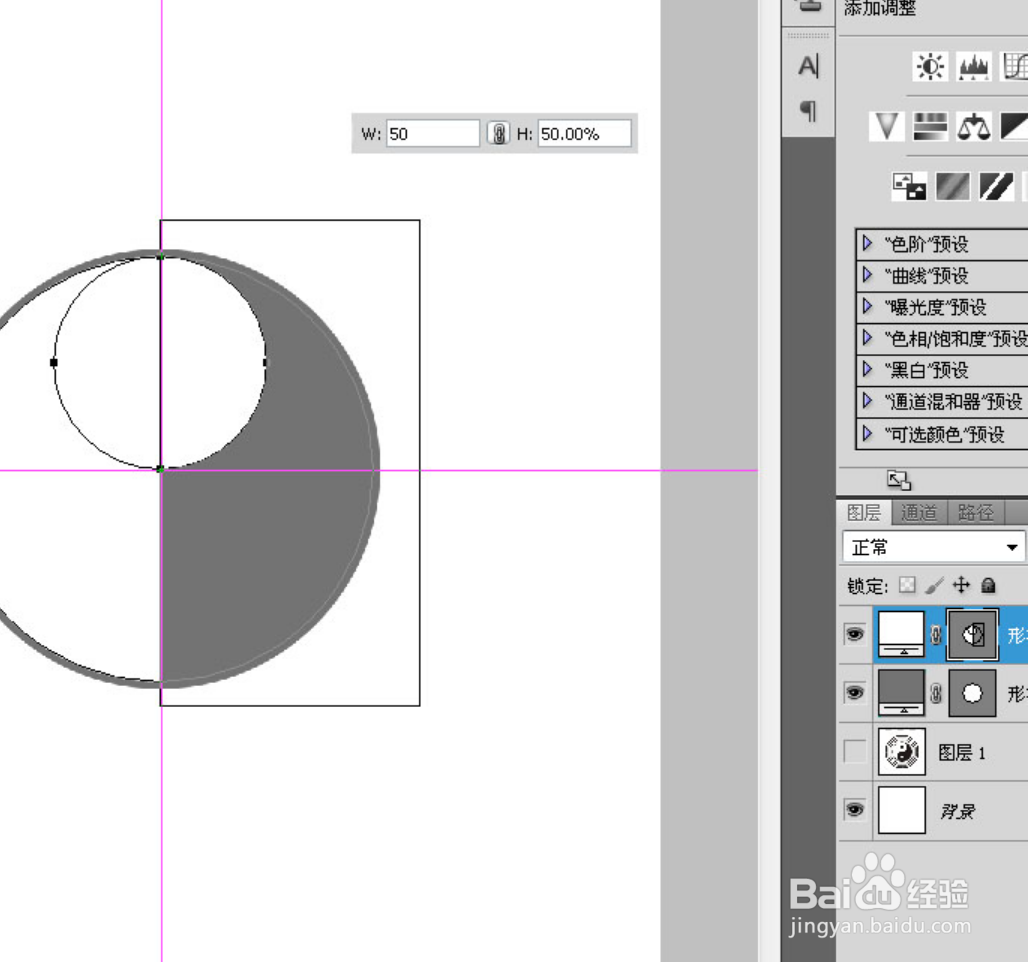1028x962 pixels.
Task: Expand the "曲线"预设 list
Action: pos(867,275)
